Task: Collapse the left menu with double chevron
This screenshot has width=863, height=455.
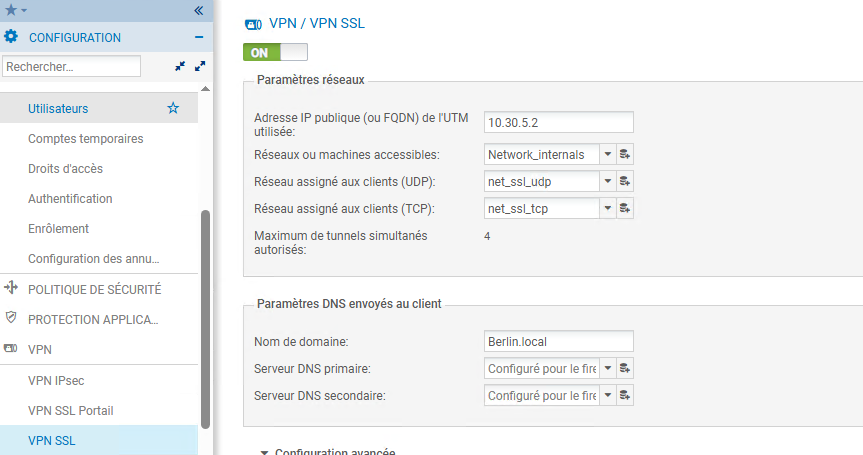Action: pos(198,10)
